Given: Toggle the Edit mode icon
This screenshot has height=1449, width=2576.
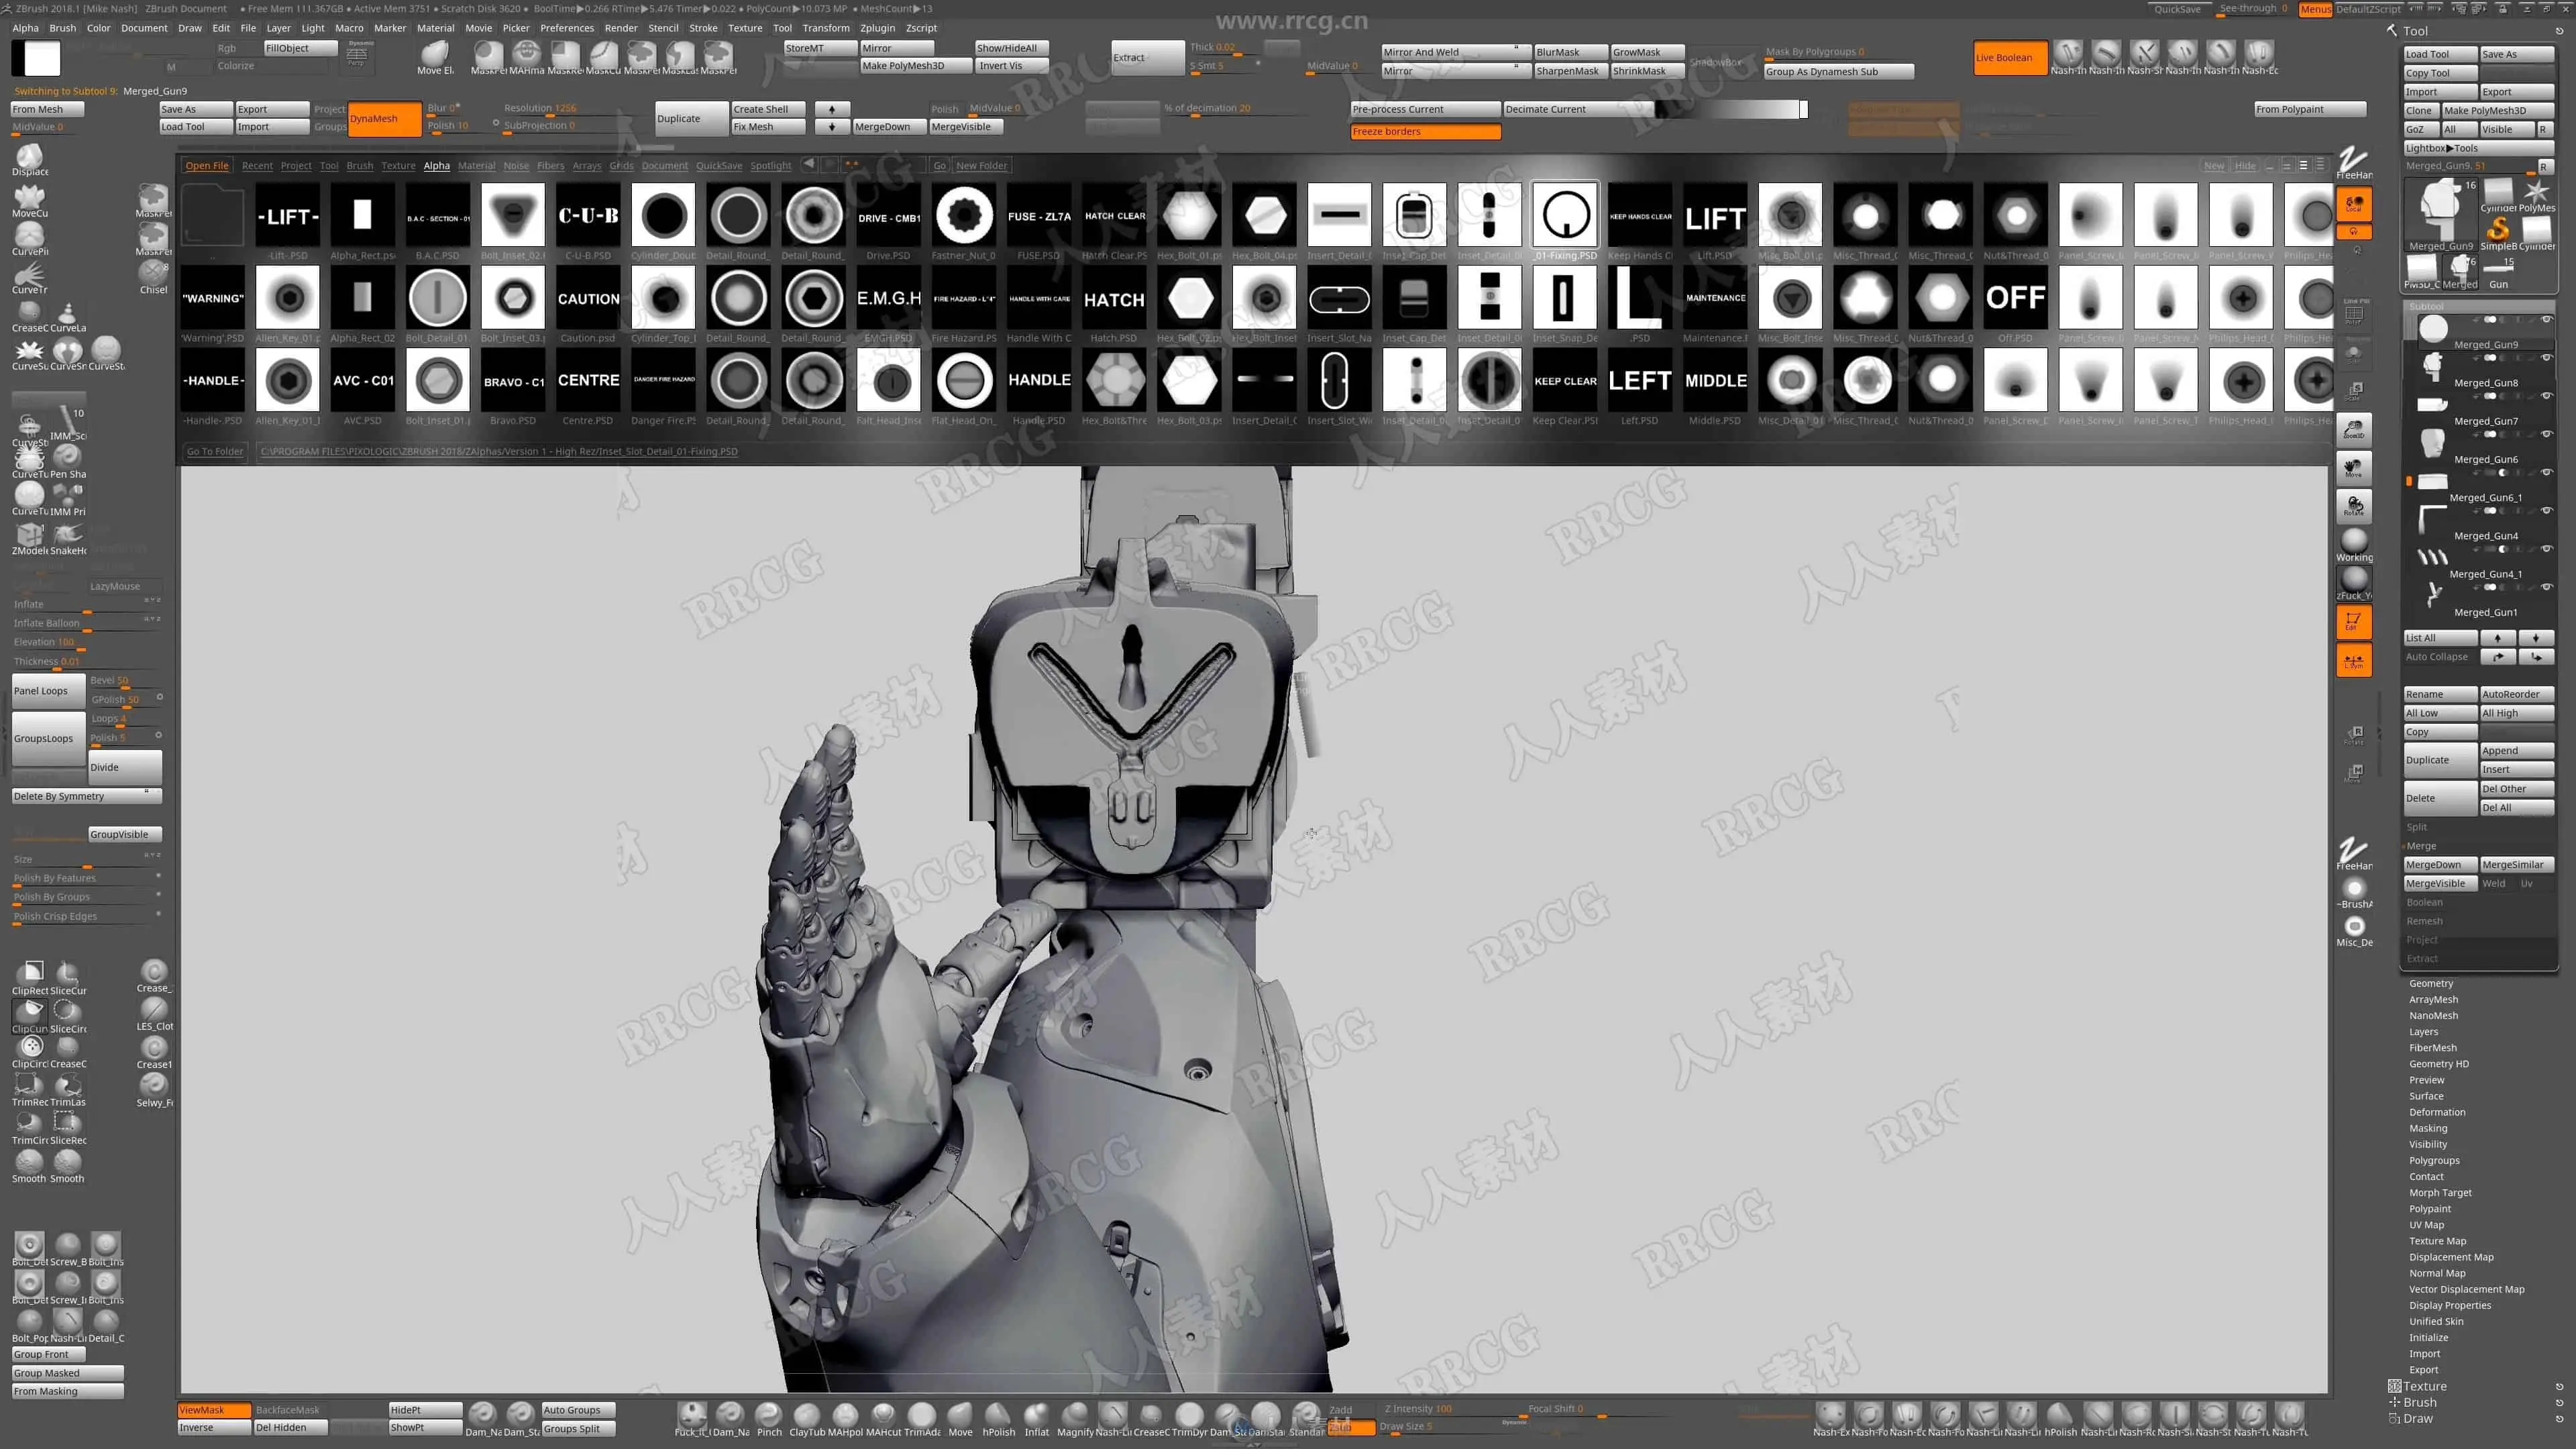Looking at the screenshot, I should tap(2354, 621).
